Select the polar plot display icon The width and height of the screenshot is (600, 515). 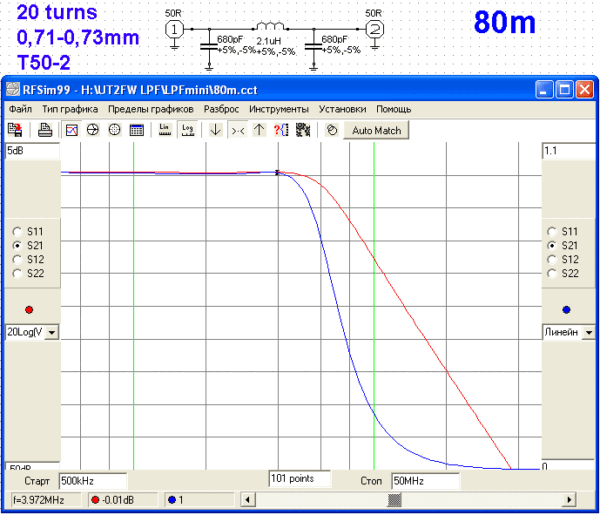(x=114, y=130)
